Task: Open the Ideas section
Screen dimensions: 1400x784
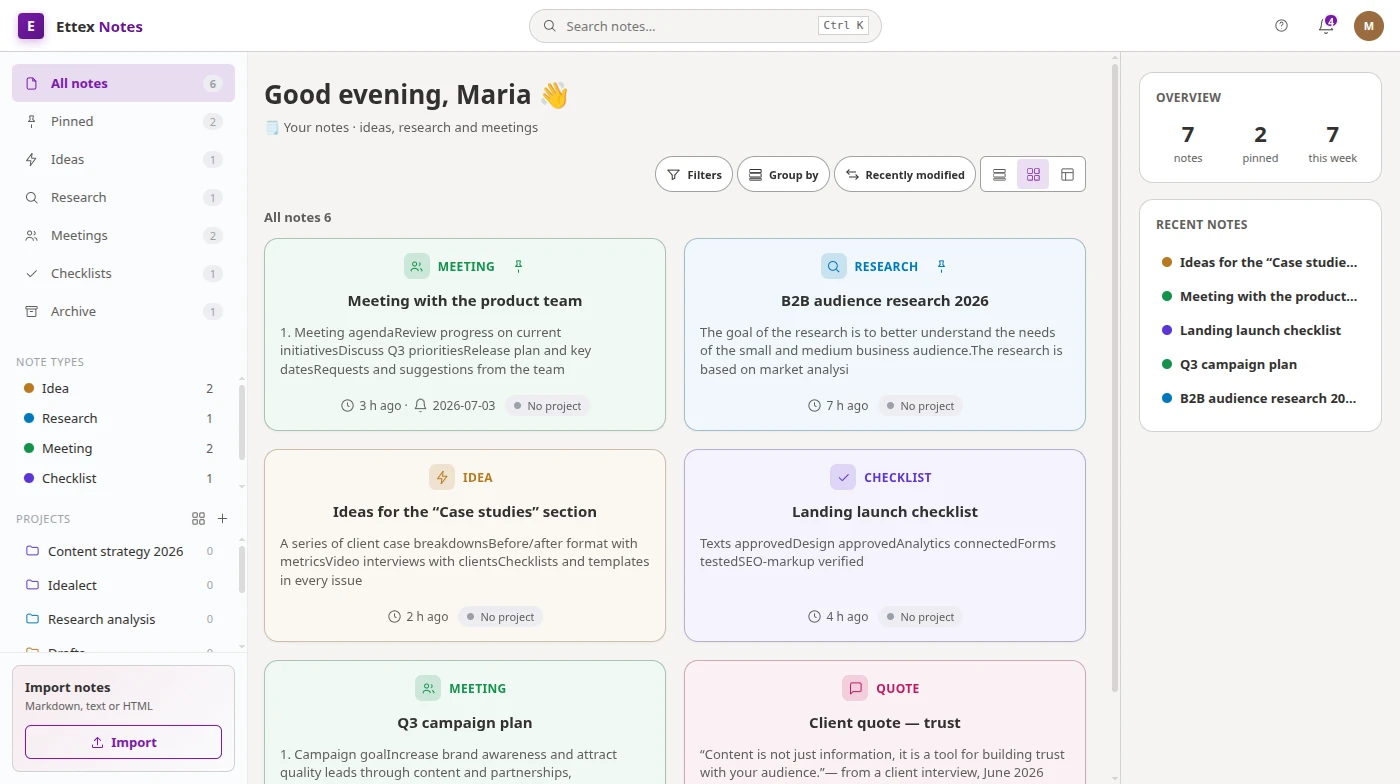Action: [123, 159]
